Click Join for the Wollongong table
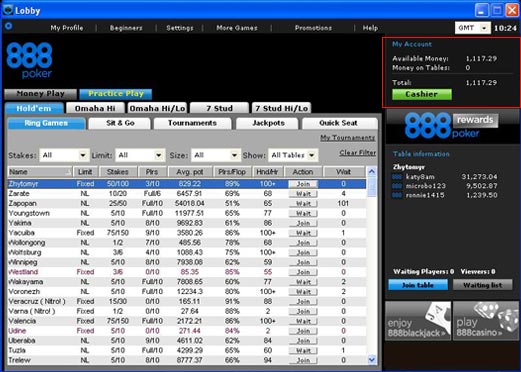This screenshot has height=372, width=521. tap(303, 243)
